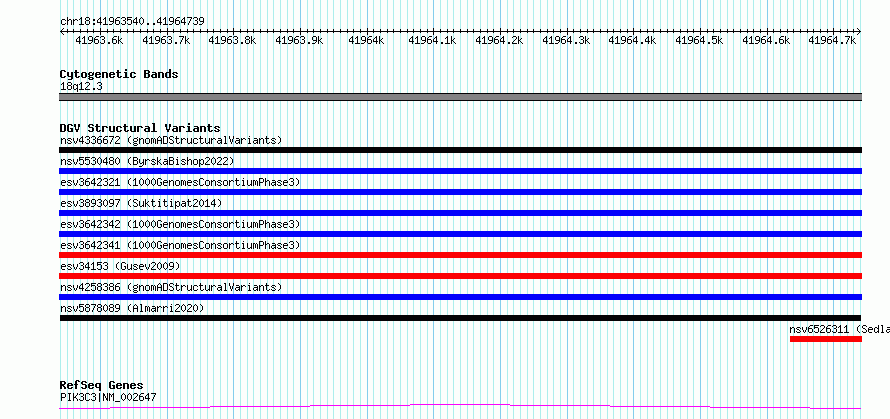
Task: Click the gray 18q12.3 cytogenetic band bar
Action: (460, 97)
